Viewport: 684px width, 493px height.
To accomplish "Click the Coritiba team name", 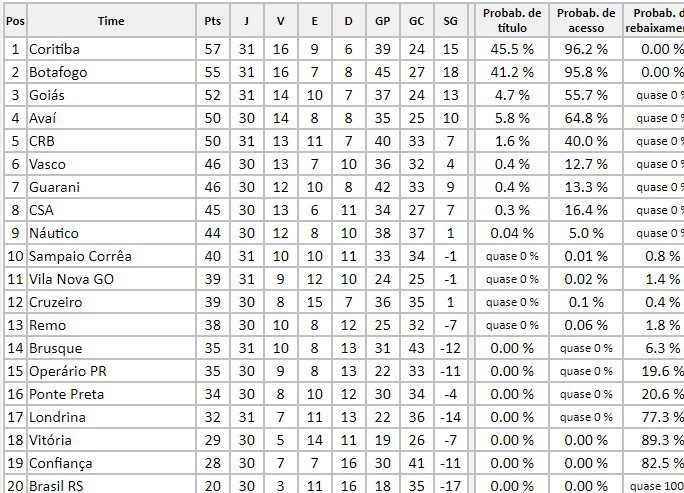I will point(55,49).
